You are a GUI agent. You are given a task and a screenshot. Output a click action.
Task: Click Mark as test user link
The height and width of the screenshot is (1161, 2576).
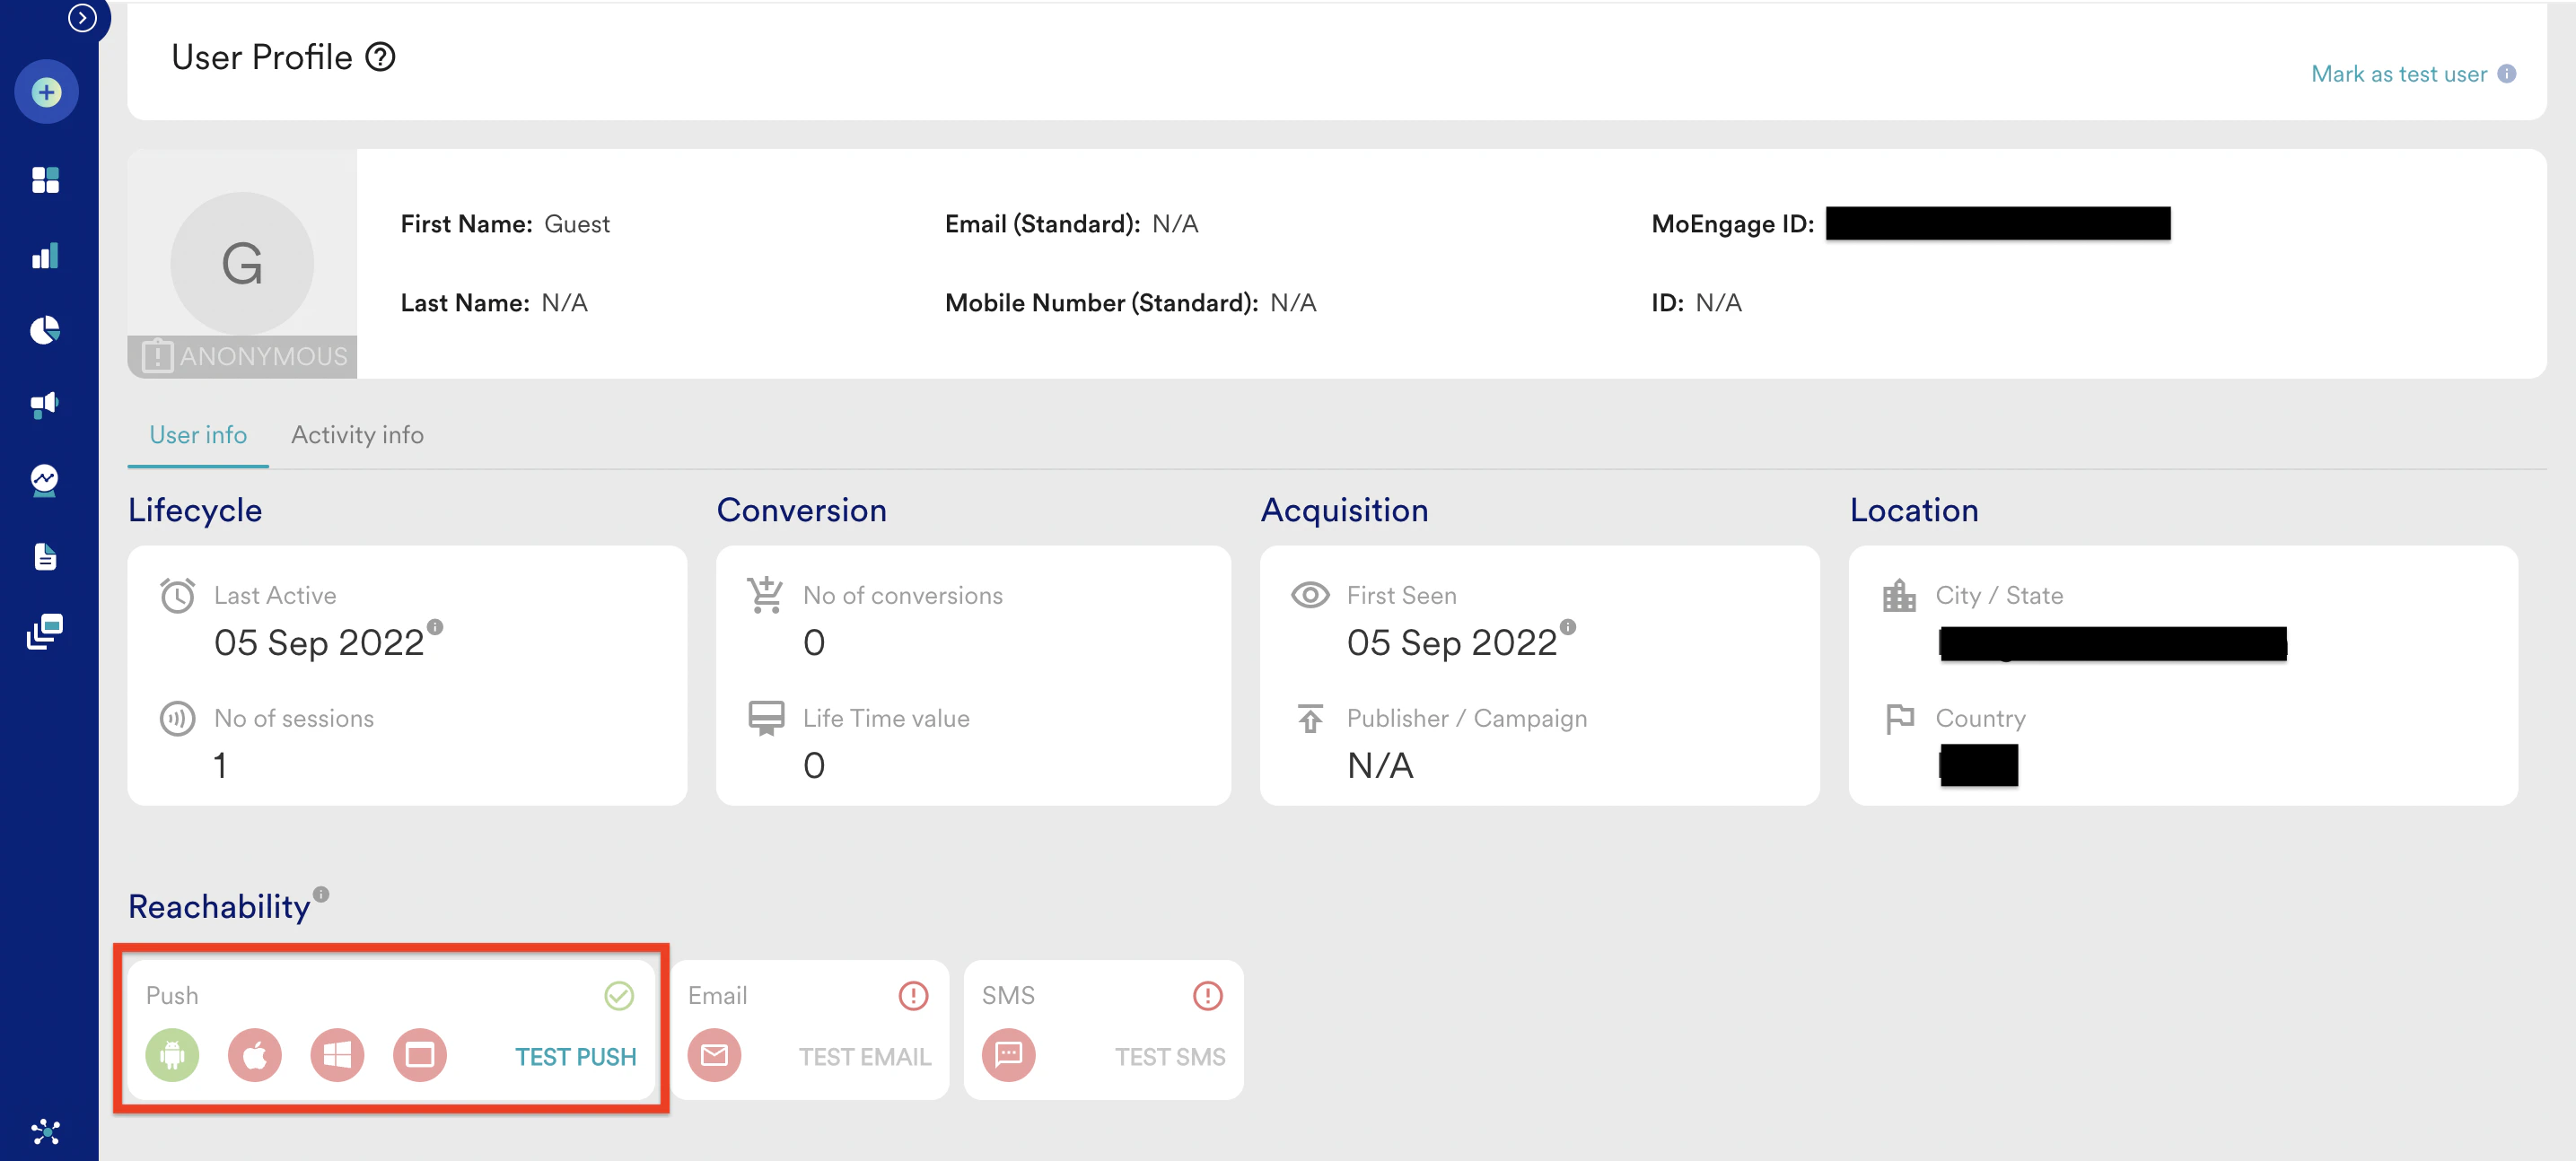click(x=2398, y=74)
